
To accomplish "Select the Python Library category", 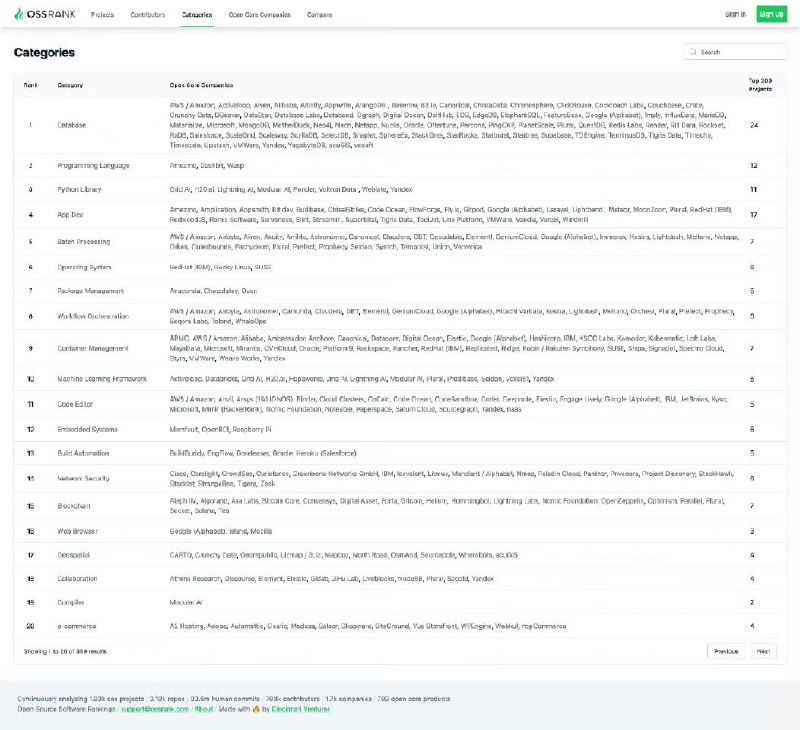I will tap(80, 189).
